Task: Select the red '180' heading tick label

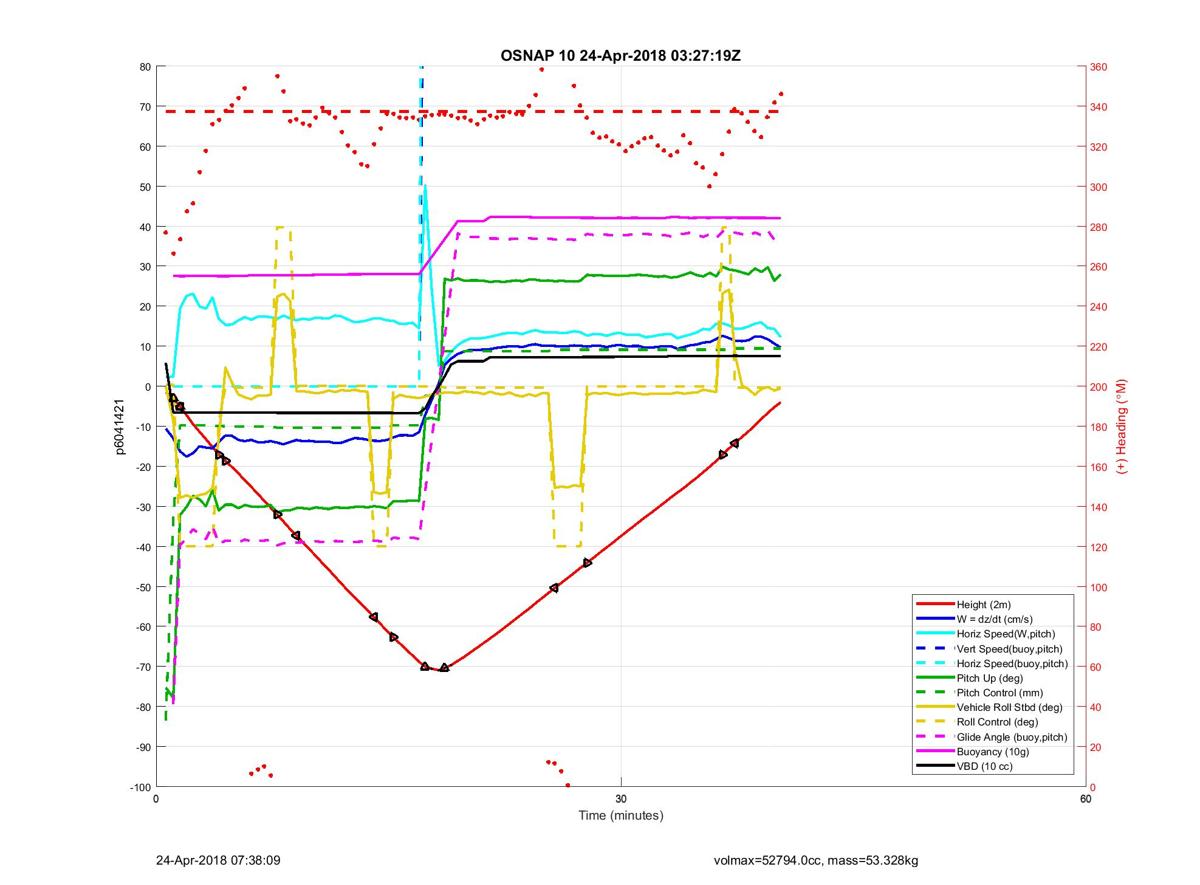Action: click(x=1100, y=427)
